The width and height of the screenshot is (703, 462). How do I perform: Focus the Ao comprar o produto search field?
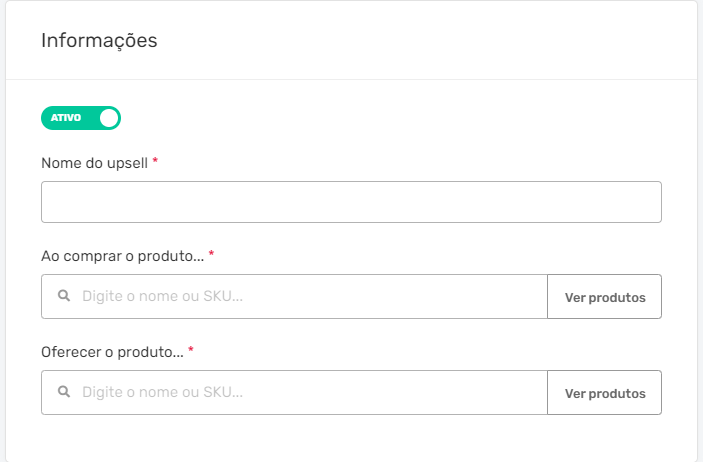294,296
